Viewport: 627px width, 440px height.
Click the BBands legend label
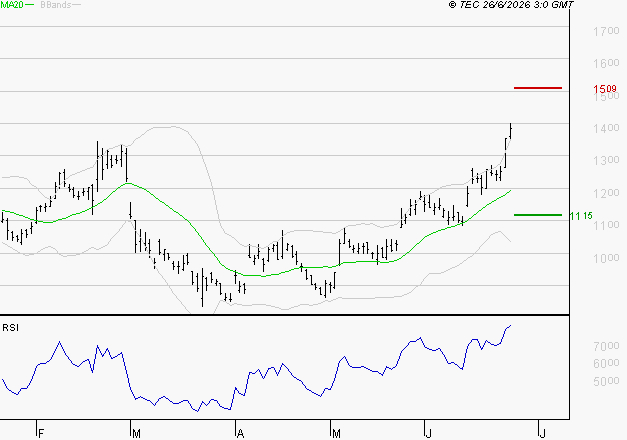point(56,4)
